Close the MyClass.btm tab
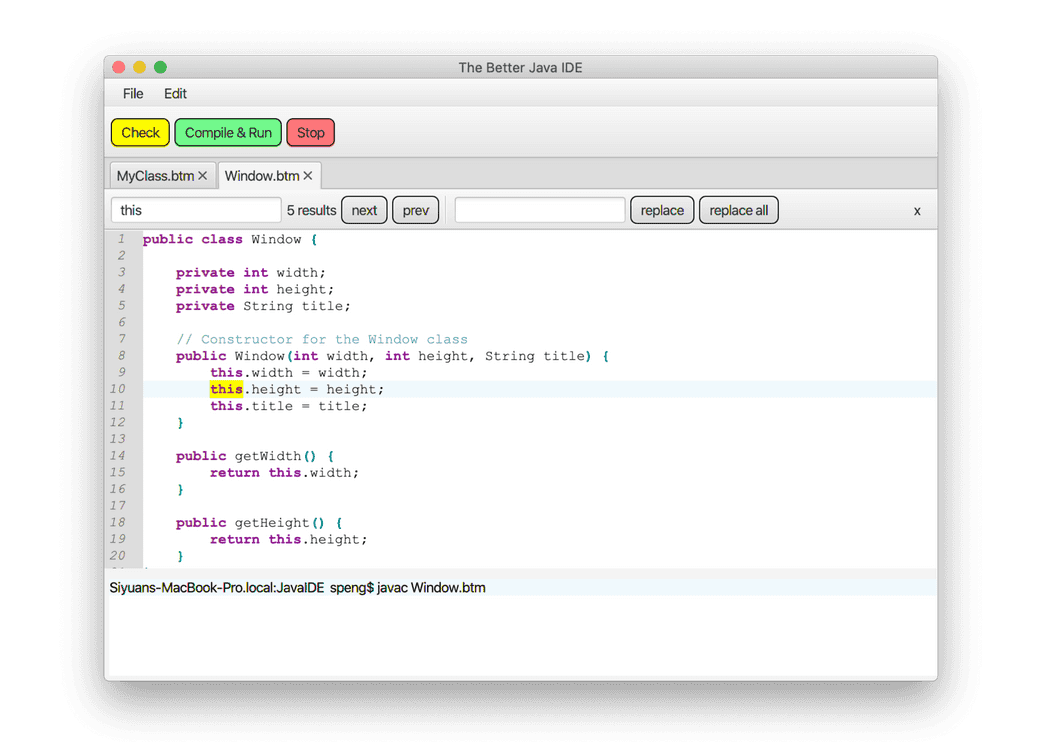 coord(203,175)
